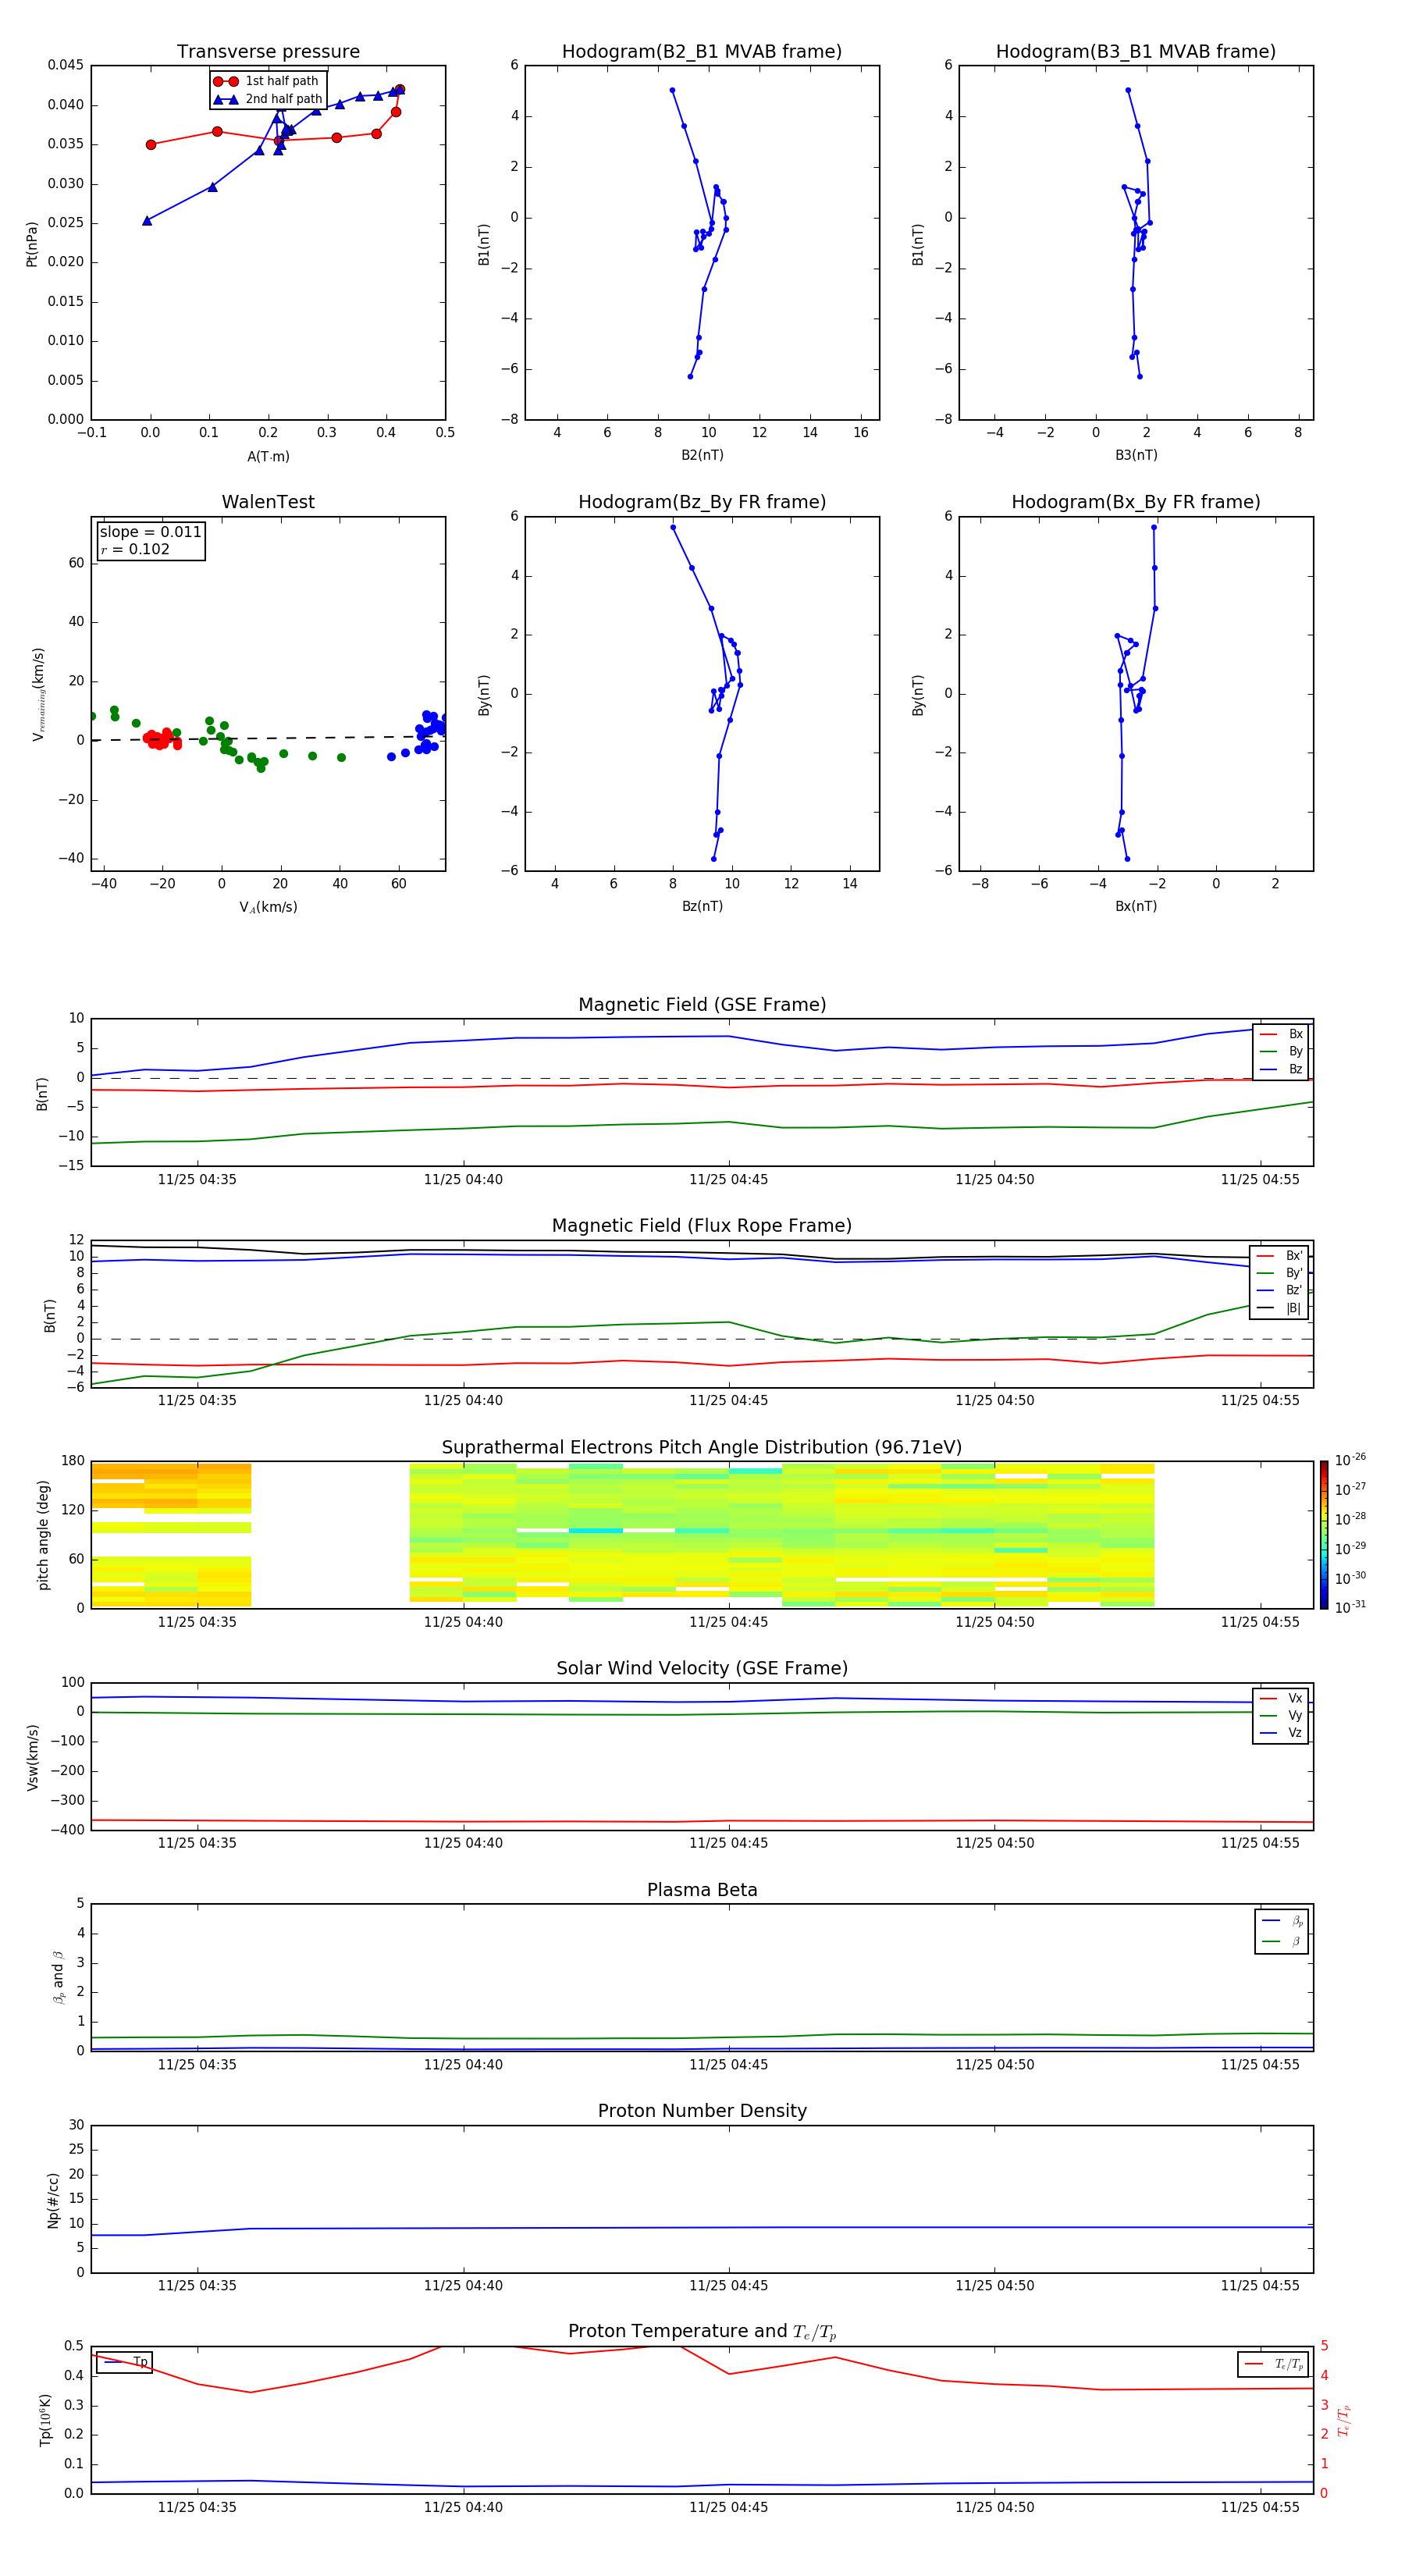Click '11/25 04:50' tick under solar wind velocity
This screenshot has width=1405, height=2576.
tap(994, 1843)
